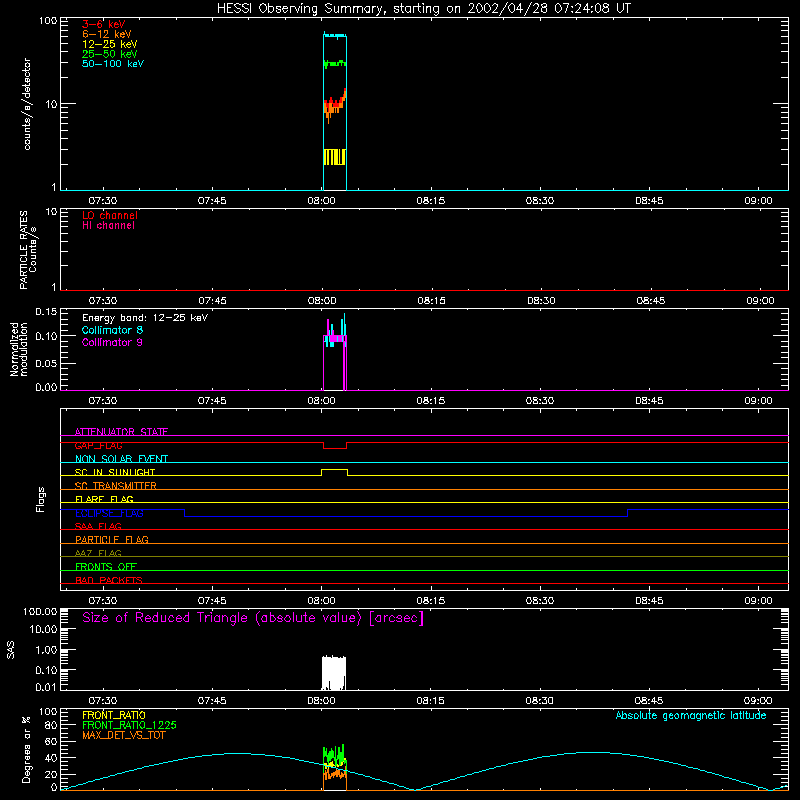The height and width of the screenshot is (800, 800).
Task: Click the green front-ratio spikes in bottom panel
Action: 334,754
